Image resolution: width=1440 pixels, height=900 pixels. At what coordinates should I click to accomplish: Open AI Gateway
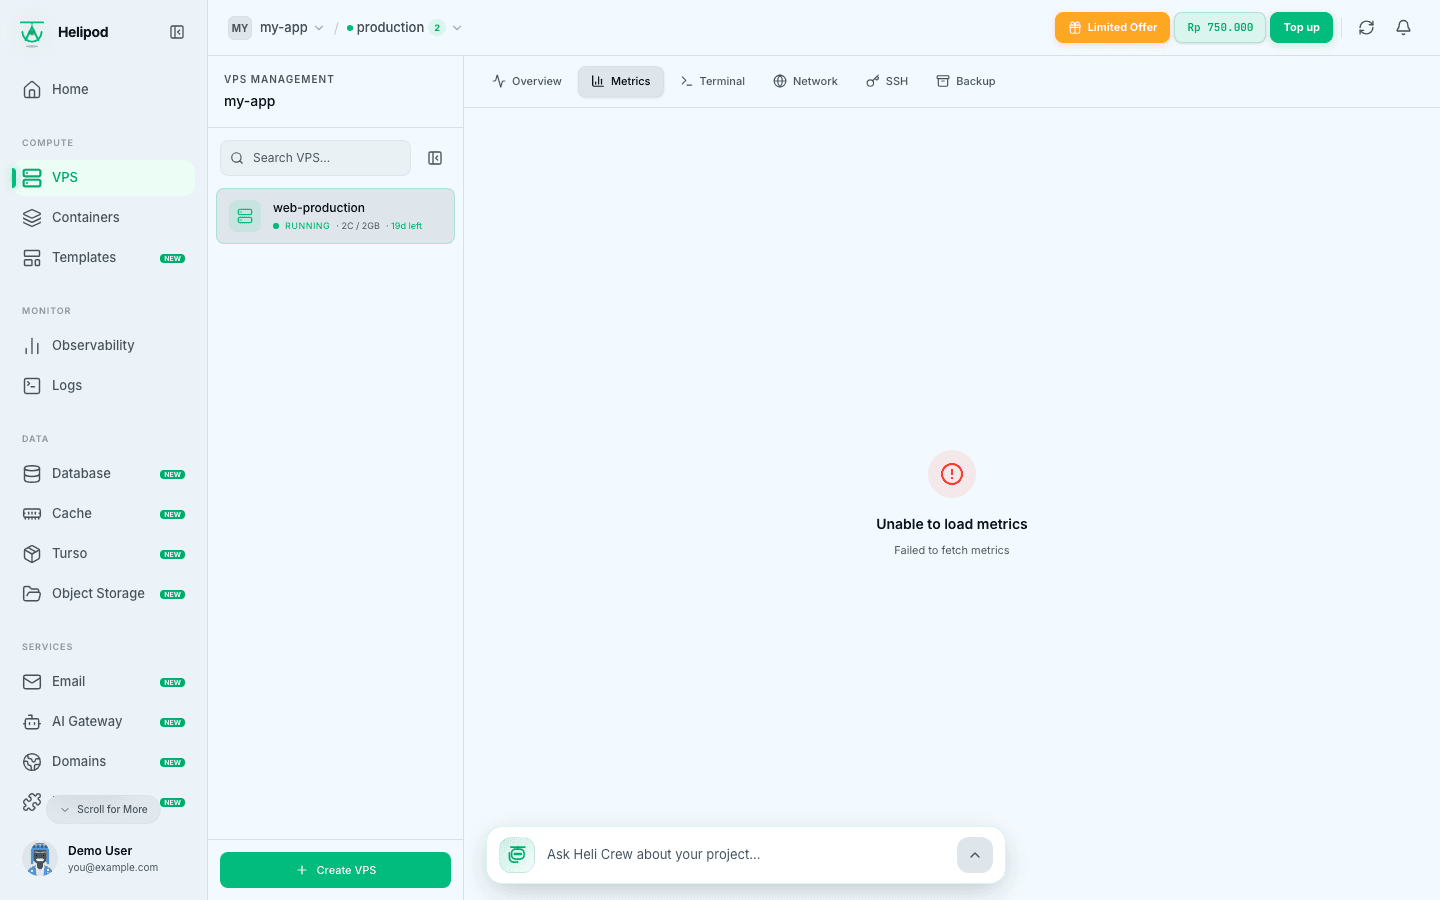103,721
